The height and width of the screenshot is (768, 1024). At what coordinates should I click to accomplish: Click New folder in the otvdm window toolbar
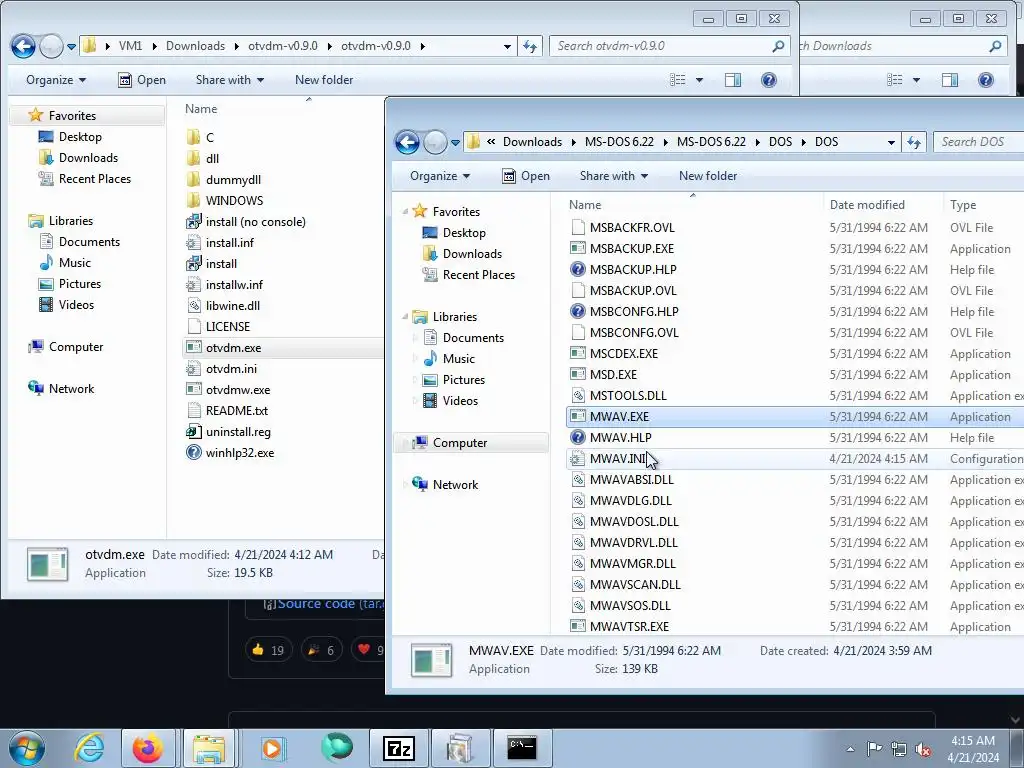(324, 80)
